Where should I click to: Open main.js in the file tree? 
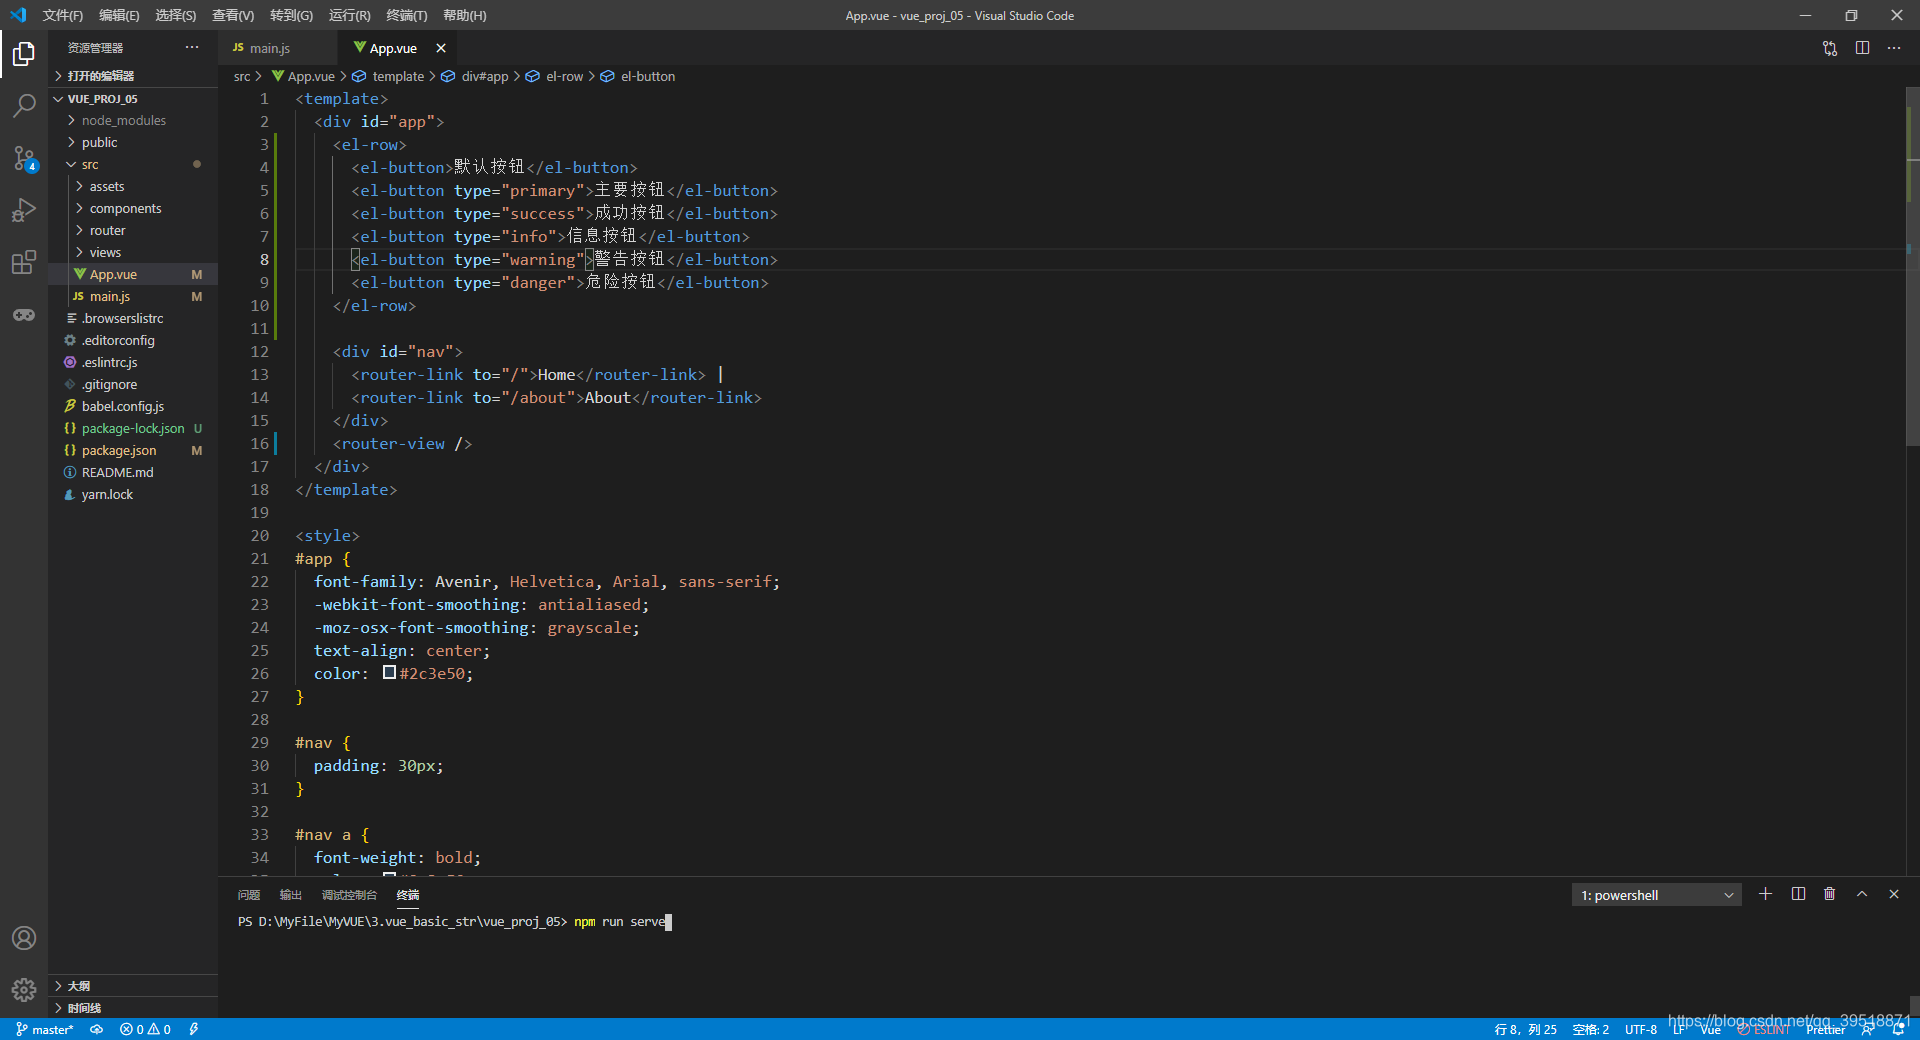point(132,296)
